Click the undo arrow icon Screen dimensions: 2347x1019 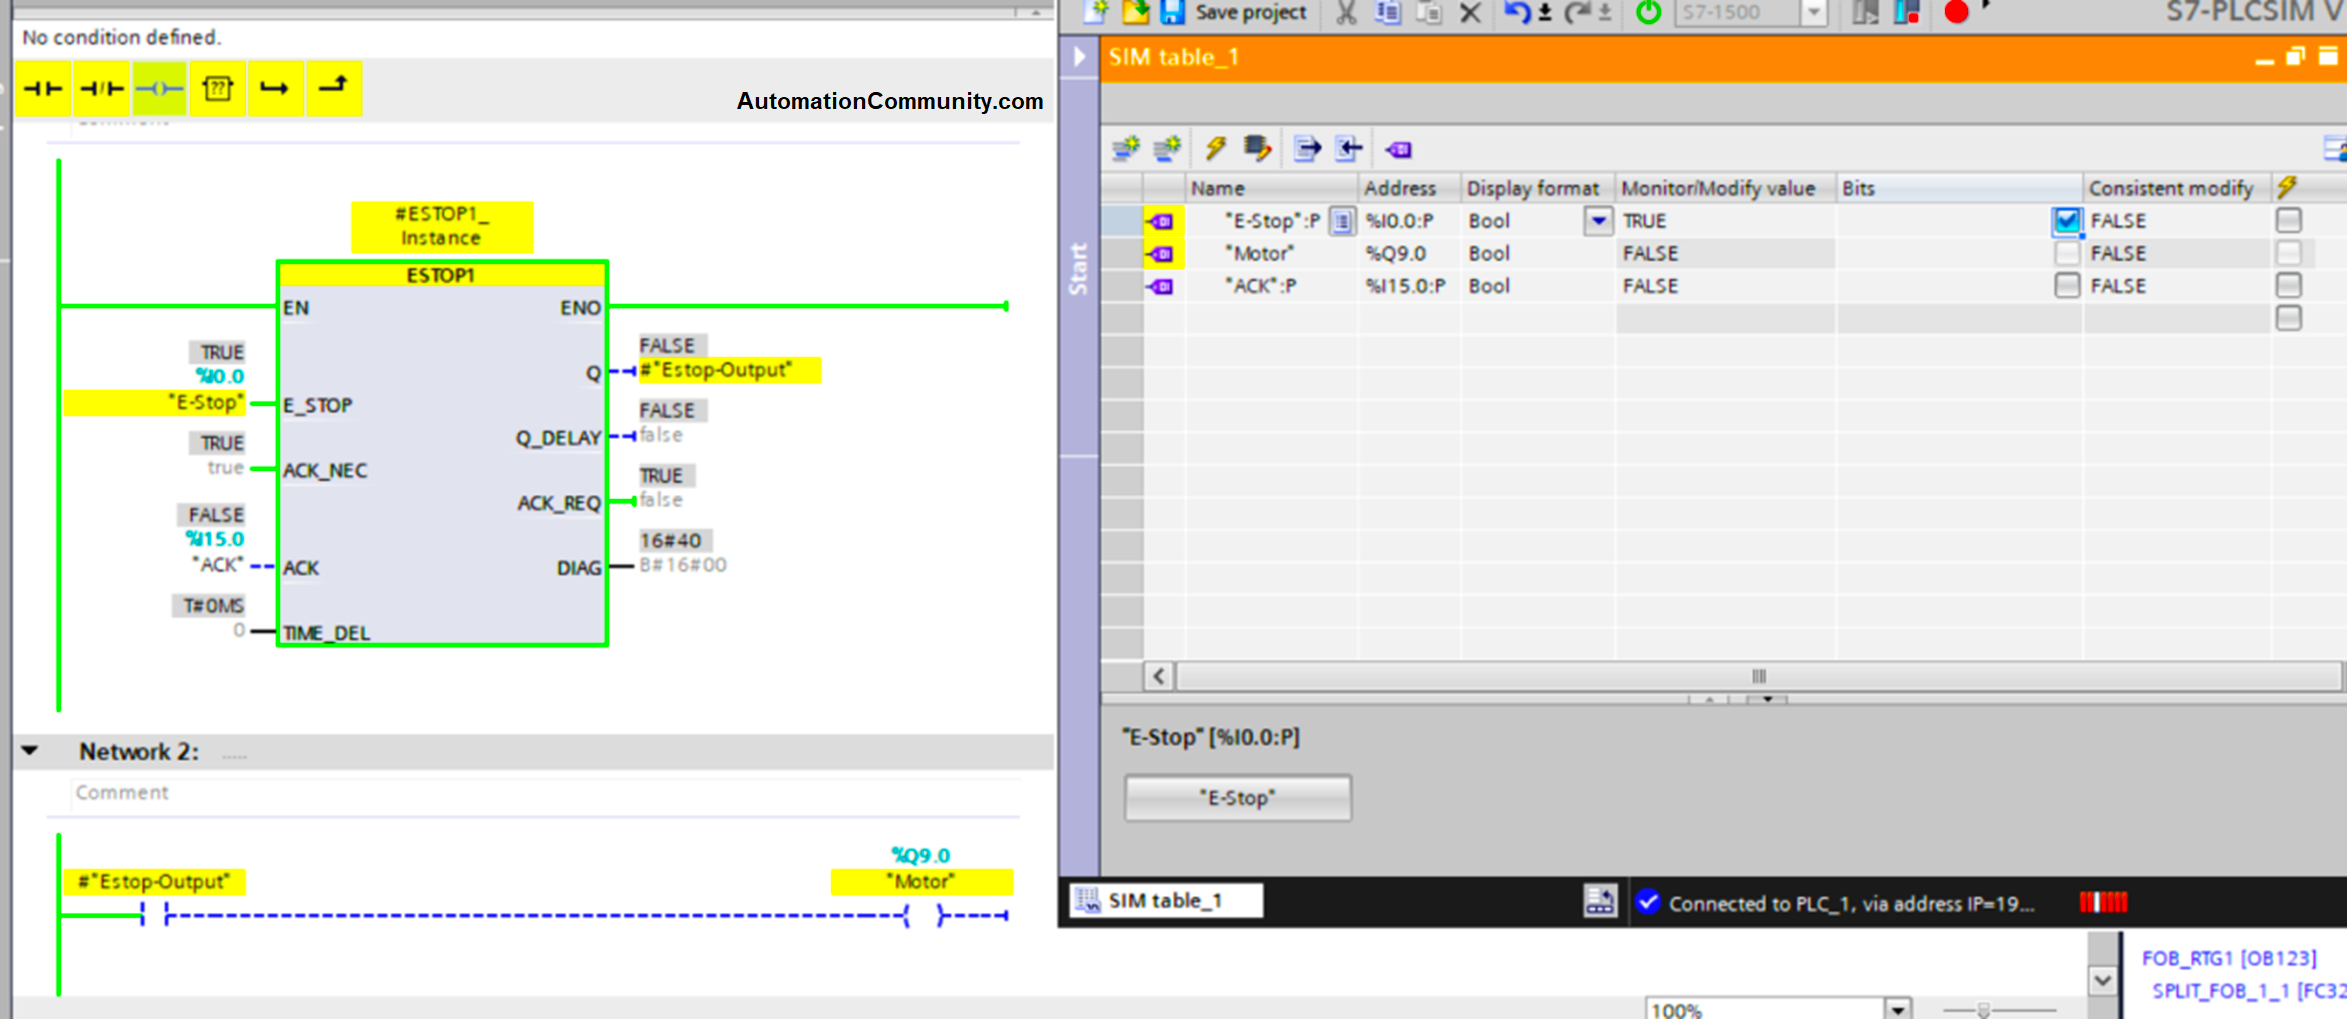click(x=1517, y=12)
